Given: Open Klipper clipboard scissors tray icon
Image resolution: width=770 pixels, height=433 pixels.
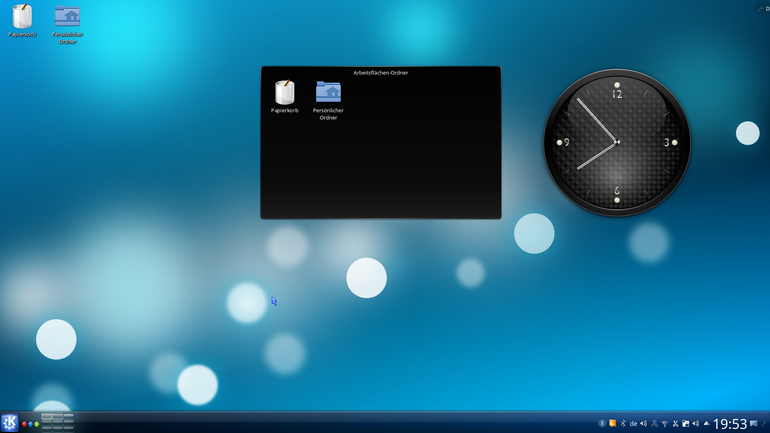Looking at the screenshot, I should [x=675, y=424].
